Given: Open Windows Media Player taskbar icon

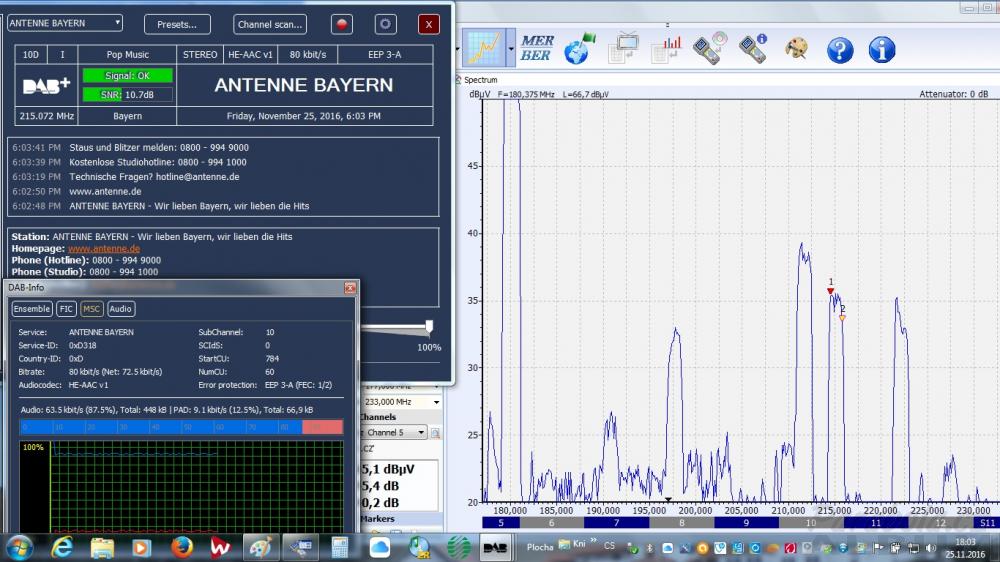Looking at the screenshot, I should click(142, 547).
